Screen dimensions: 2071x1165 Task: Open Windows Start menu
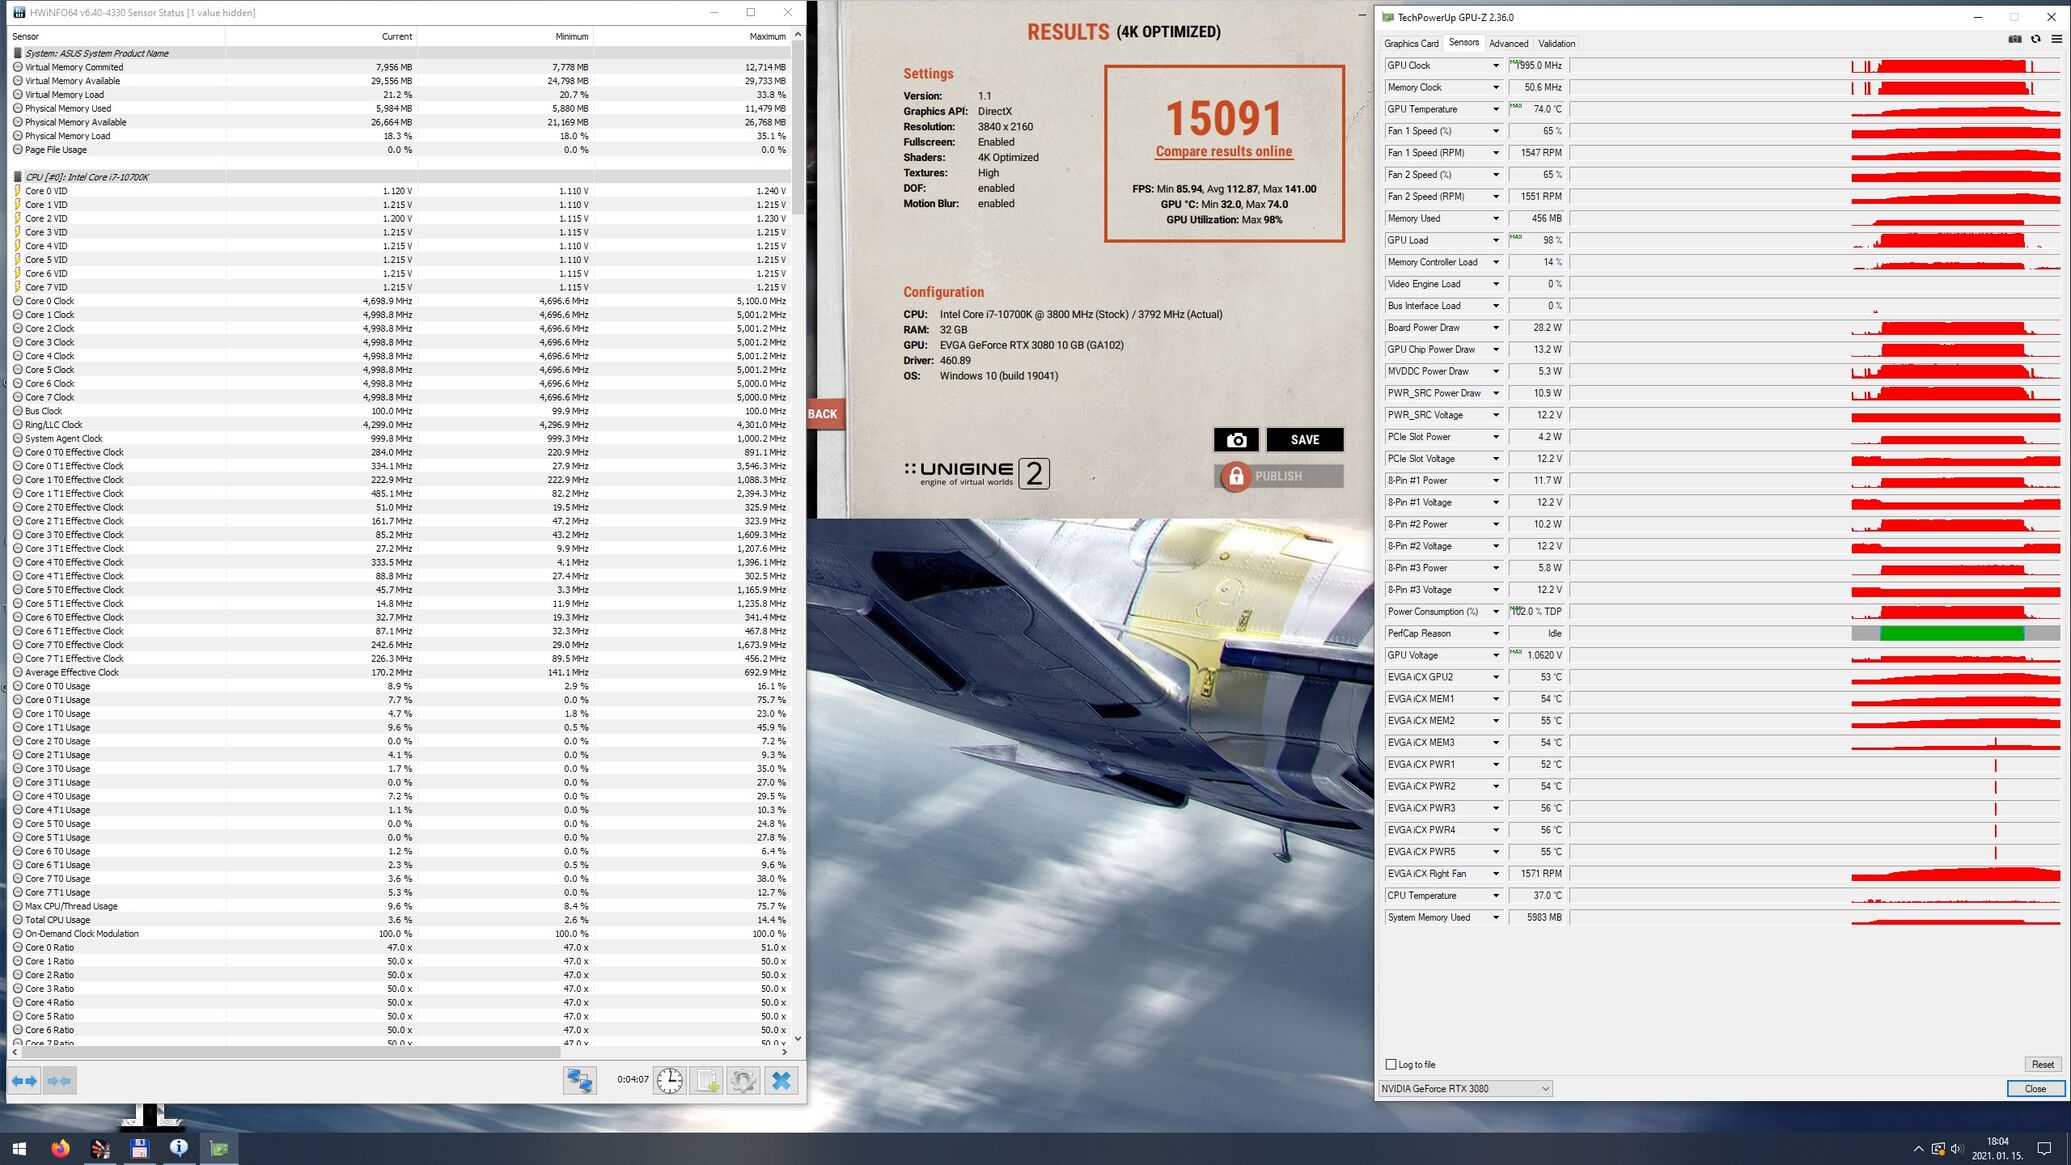pyautogui.click(x=19, y=1148)
